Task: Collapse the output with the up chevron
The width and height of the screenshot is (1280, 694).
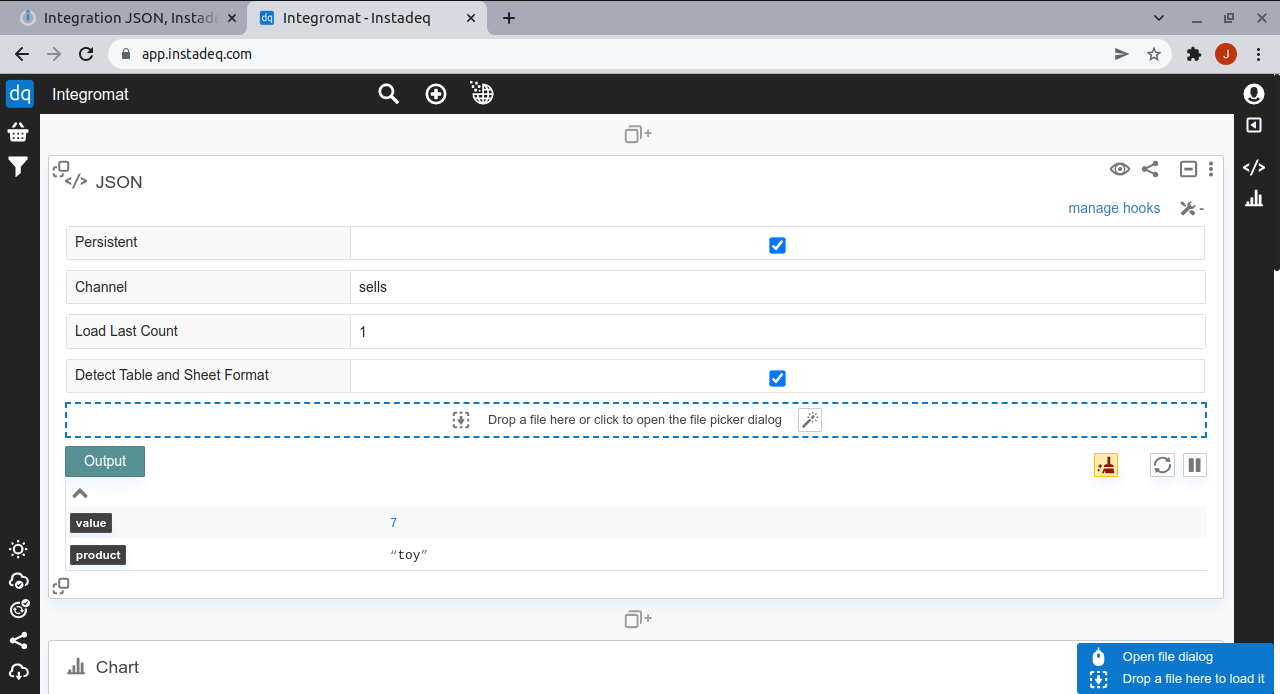Action: 80,493
